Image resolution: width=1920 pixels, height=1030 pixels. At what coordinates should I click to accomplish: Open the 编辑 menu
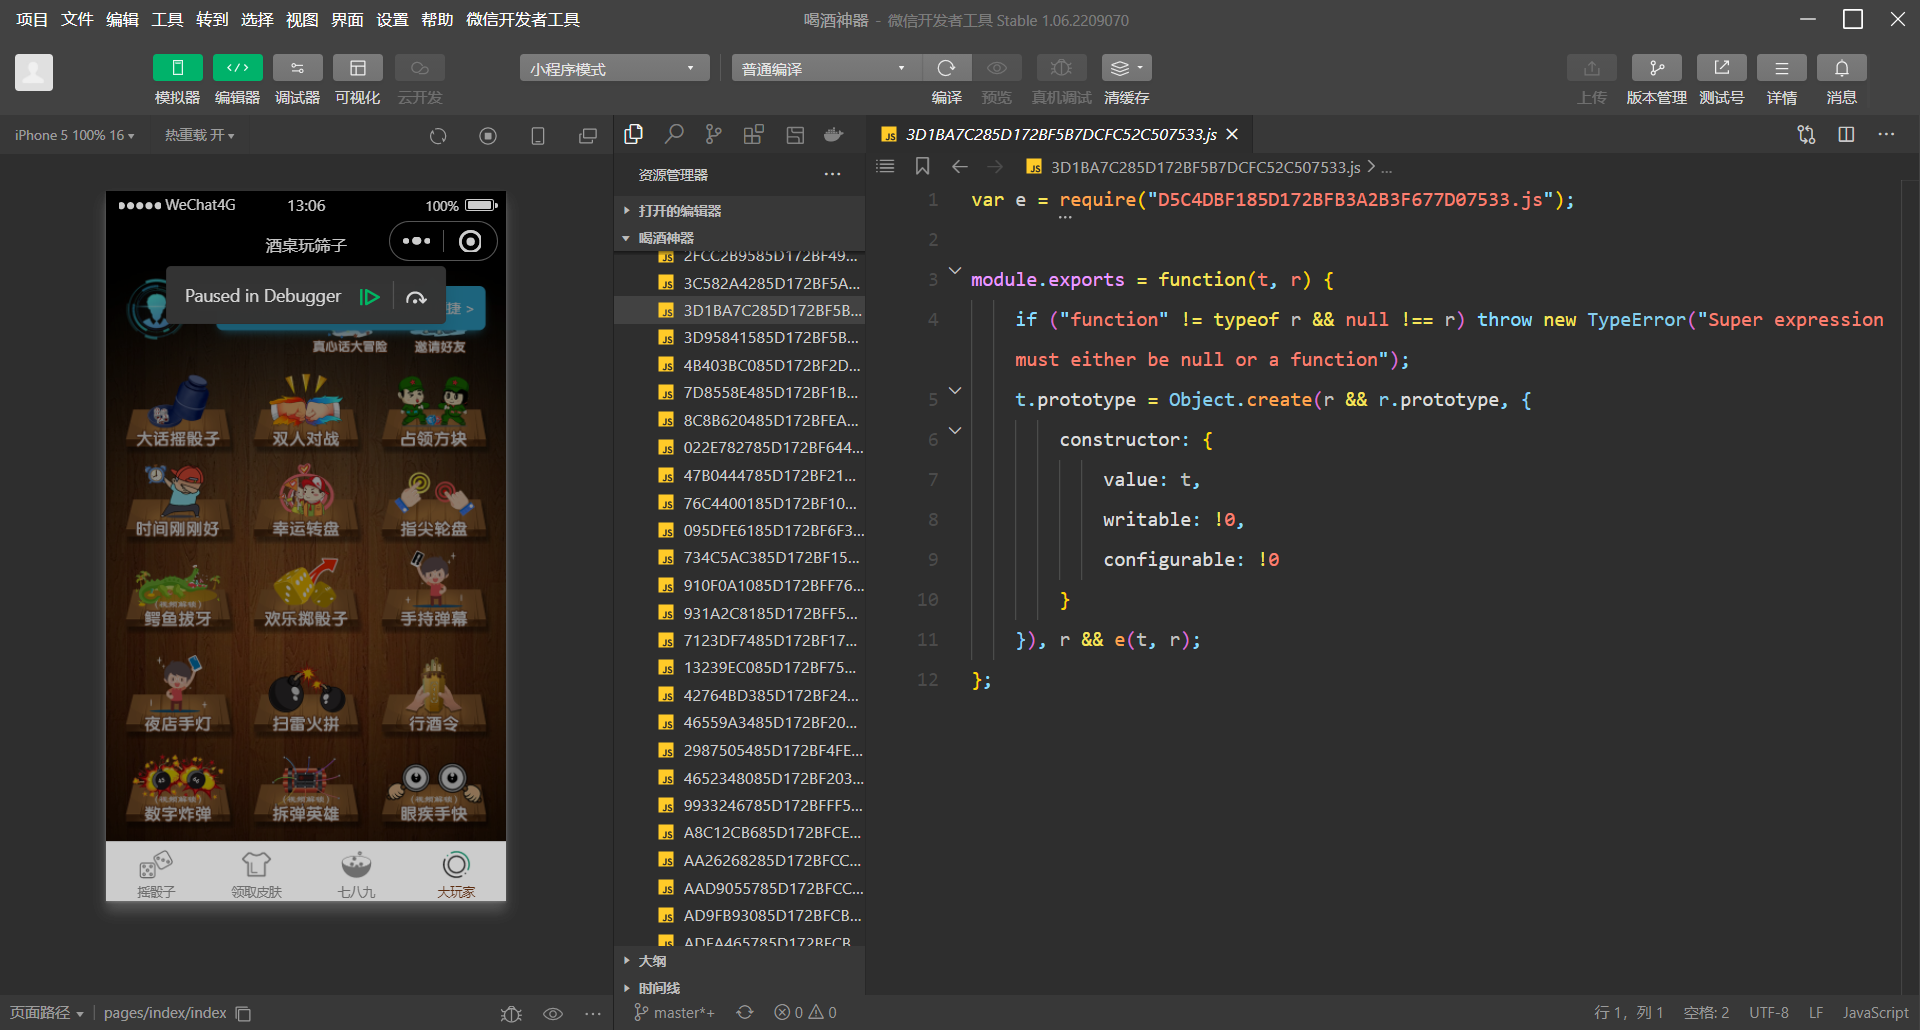122,20
